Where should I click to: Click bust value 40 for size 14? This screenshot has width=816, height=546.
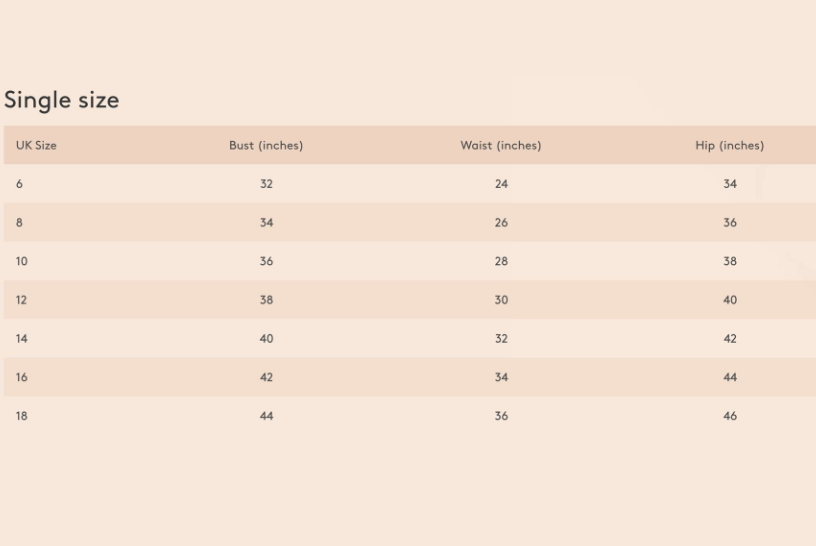click(x=266, y=339)
